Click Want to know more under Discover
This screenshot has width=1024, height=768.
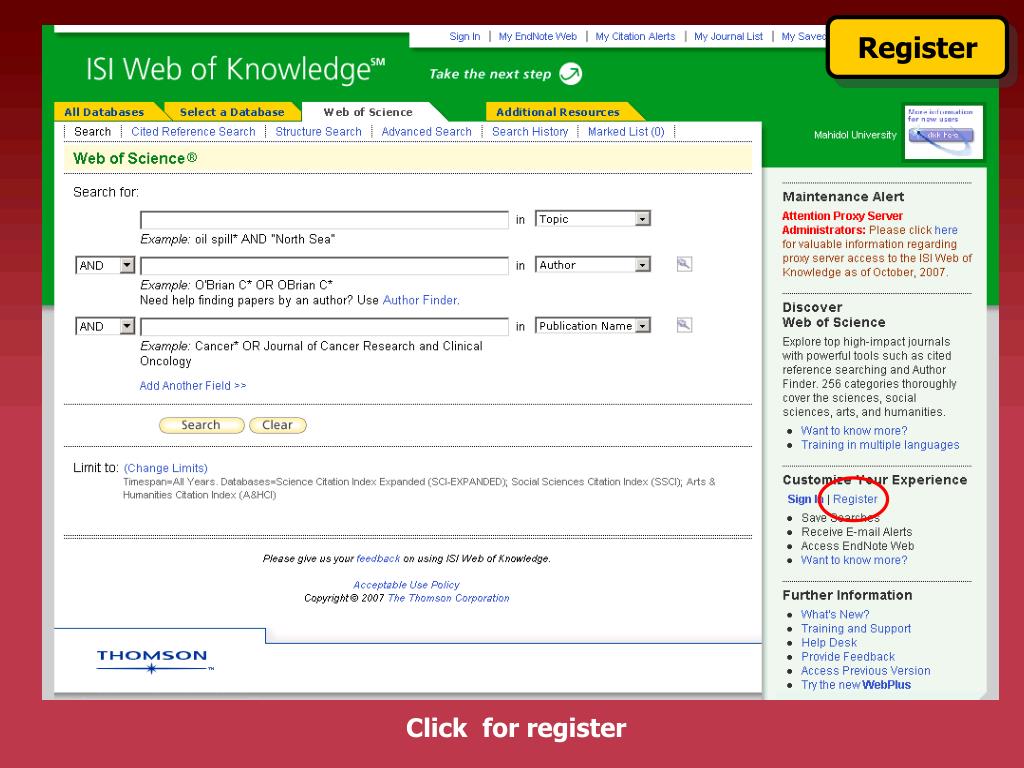tap(854, 430)
